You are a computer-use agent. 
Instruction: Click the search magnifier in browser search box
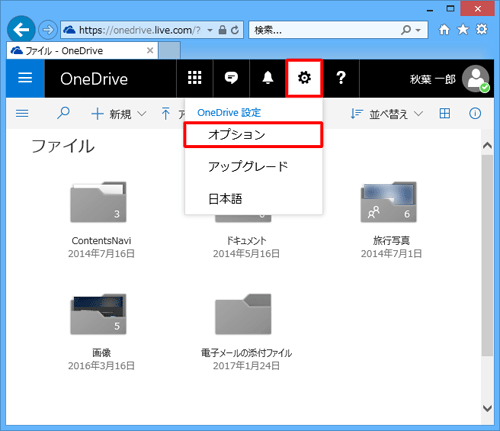[x=406, y=30]
